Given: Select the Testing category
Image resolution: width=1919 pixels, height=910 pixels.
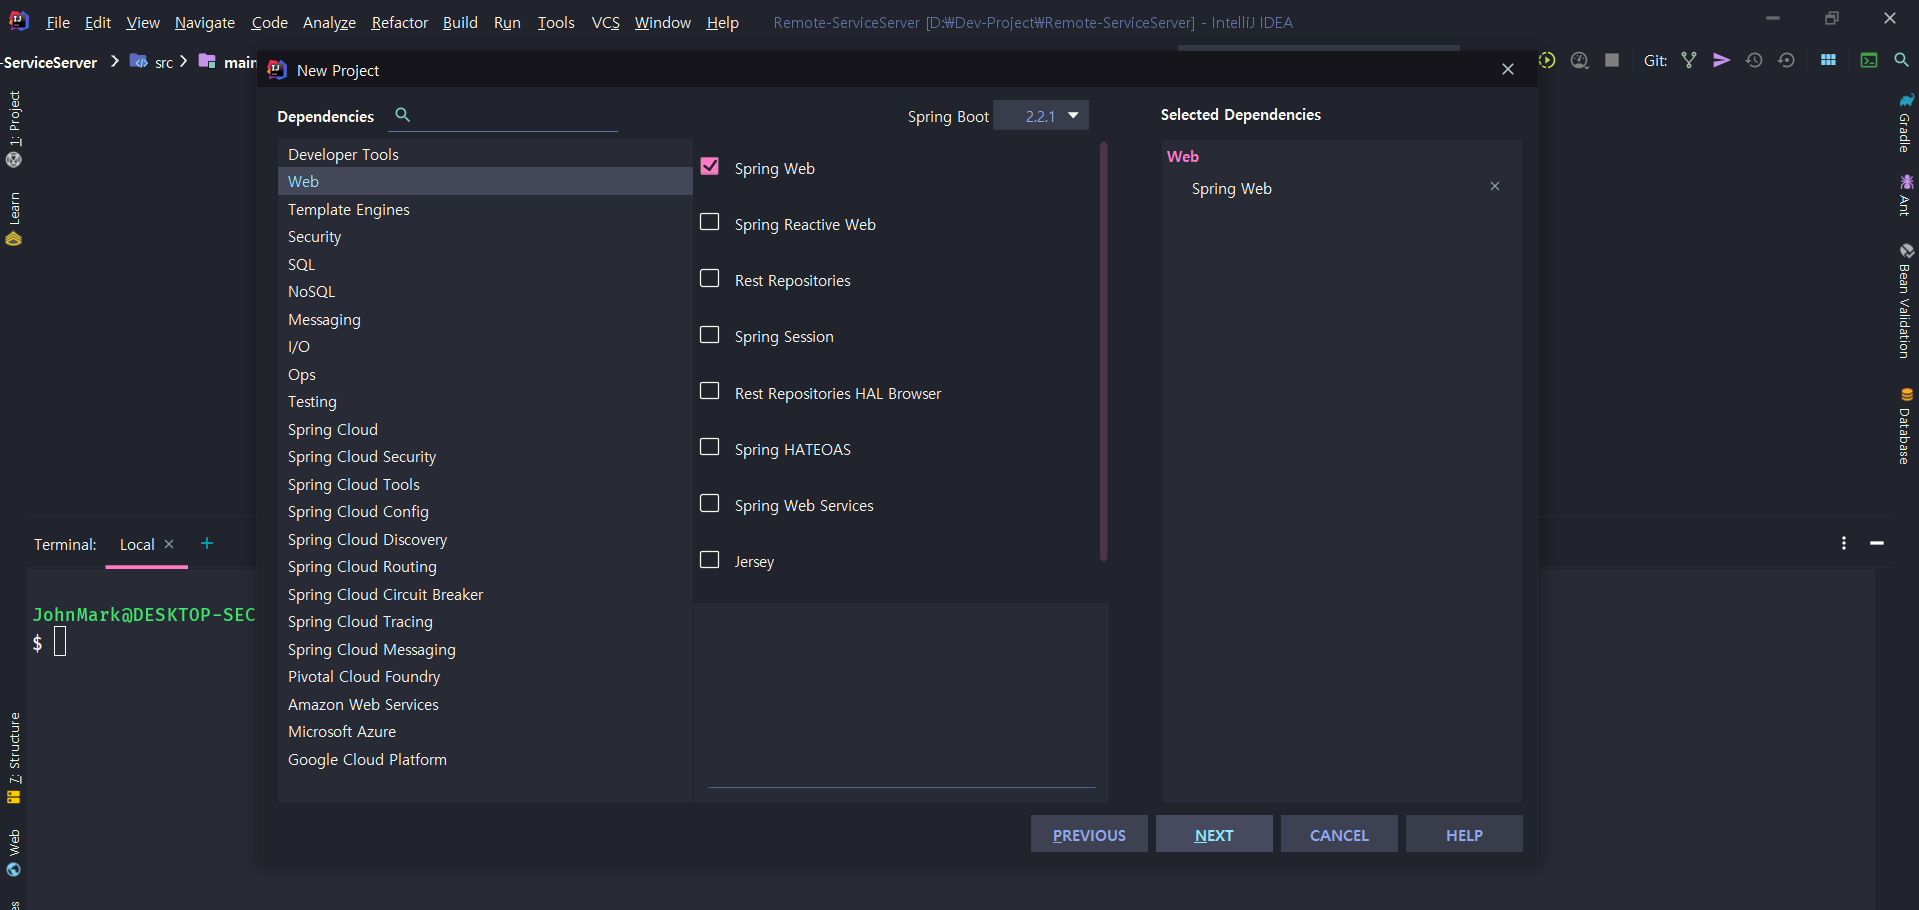Looking at the screenshot, I should point(485,402).
